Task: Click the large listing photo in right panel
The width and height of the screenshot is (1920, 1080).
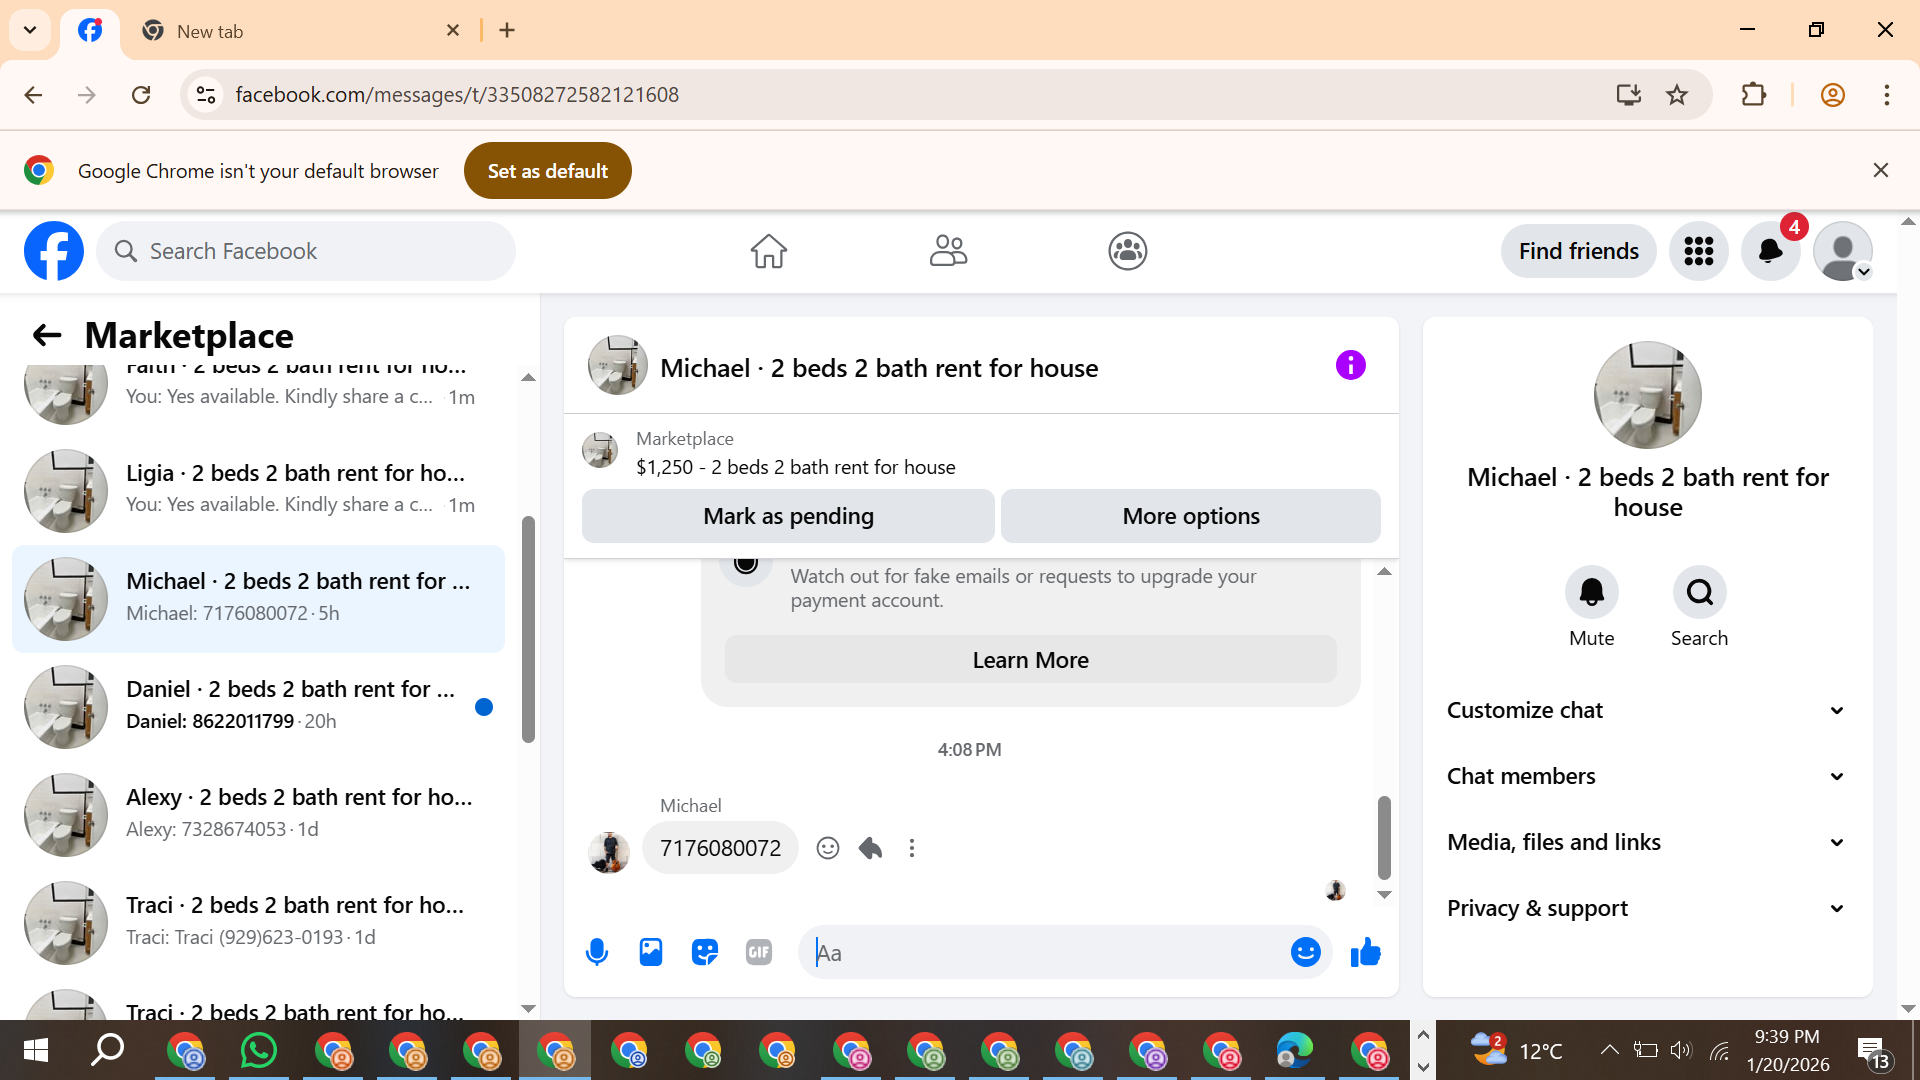Action: [1648, 395]
